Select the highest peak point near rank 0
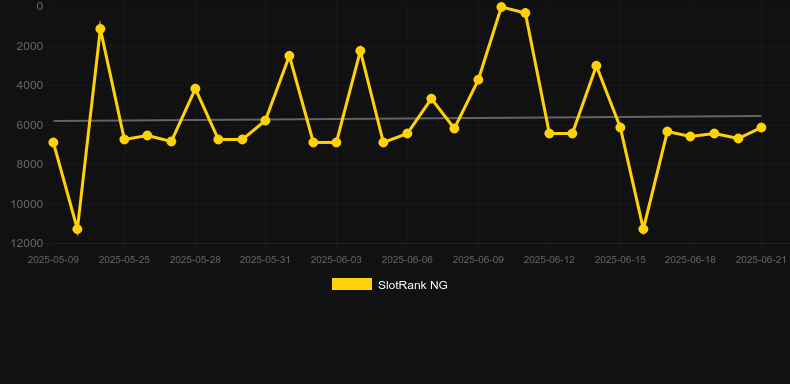 click(501, 7)
